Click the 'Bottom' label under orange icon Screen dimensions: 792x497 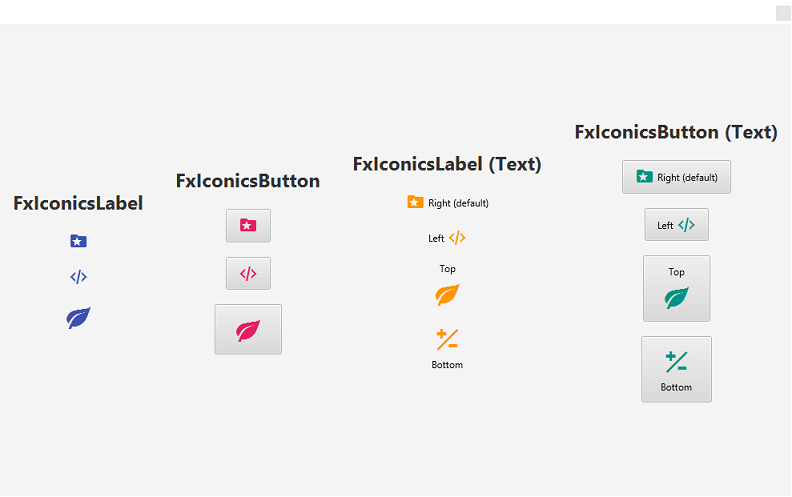point(447,365)
